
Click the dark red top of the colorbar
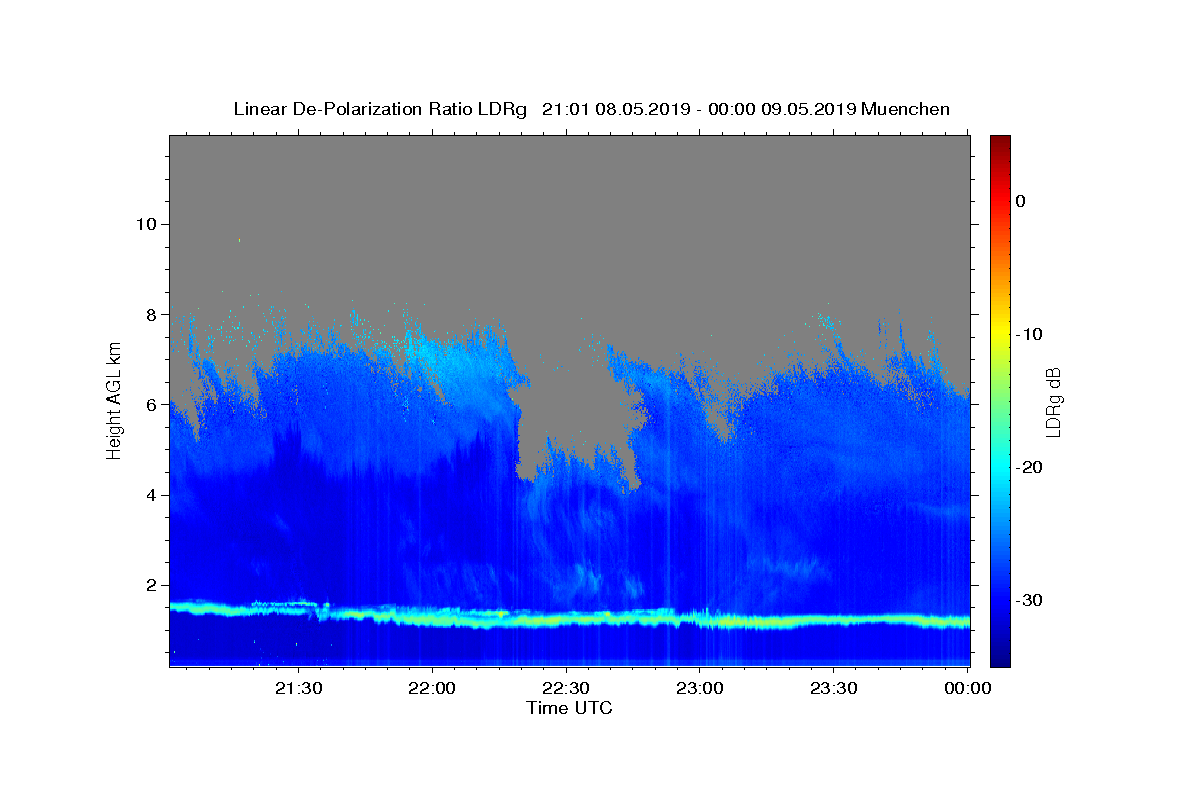[x=1000, y=143]
